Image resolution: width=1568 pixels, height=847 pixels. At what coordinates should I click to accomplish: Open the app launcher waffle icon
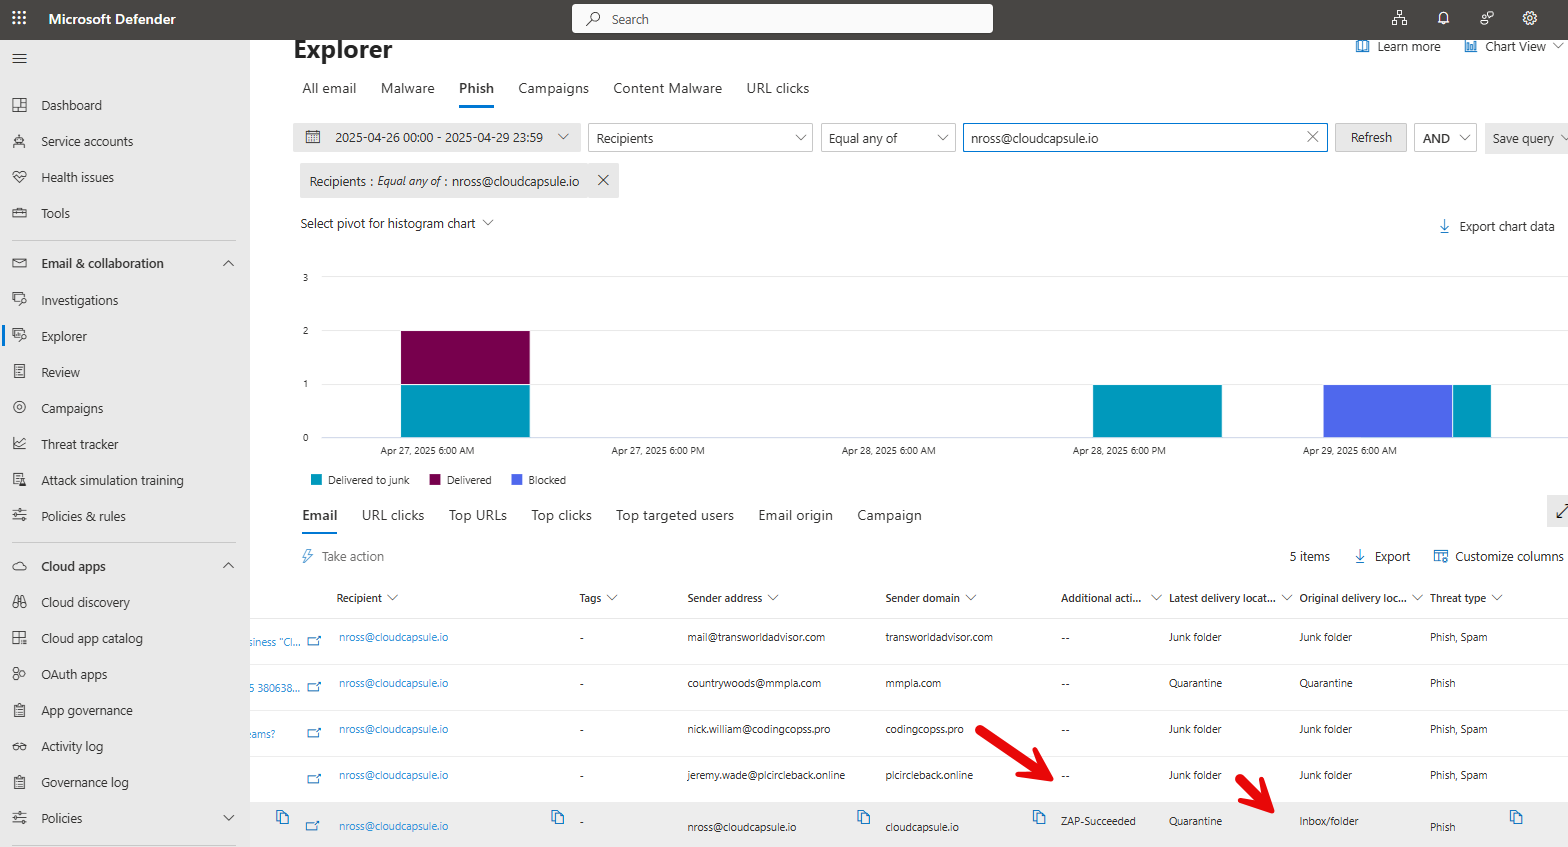tap(19, 18)
